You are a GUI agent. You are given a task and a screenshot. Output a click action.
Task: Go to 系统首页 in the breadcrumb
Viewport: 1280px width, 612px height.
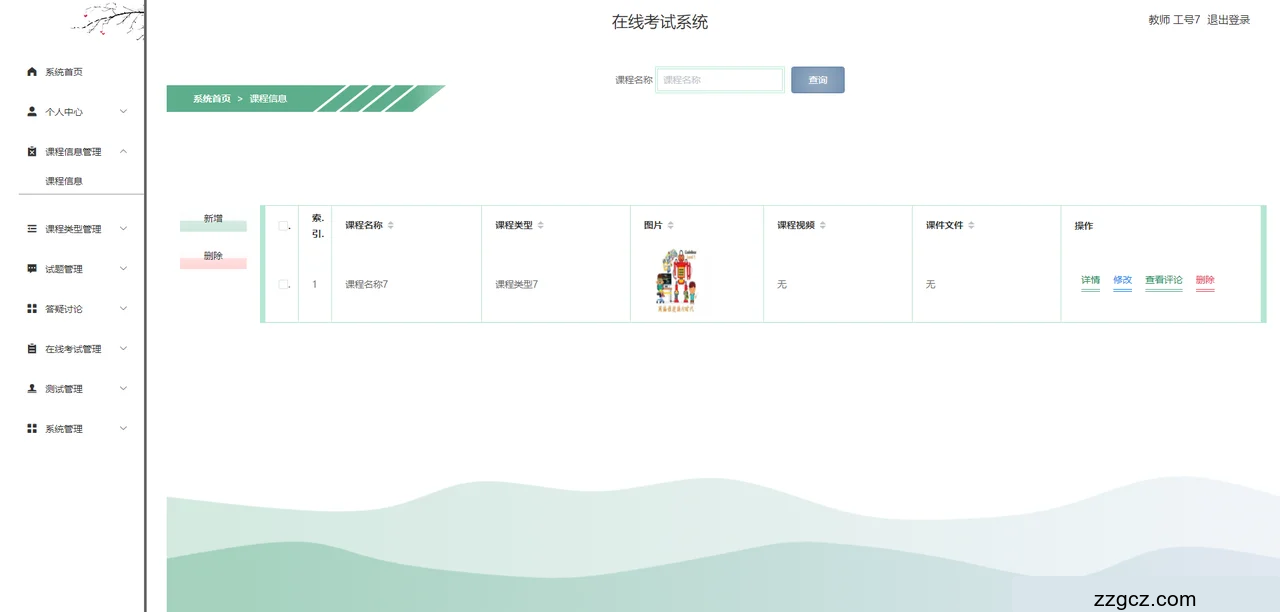tap(212, 99)
